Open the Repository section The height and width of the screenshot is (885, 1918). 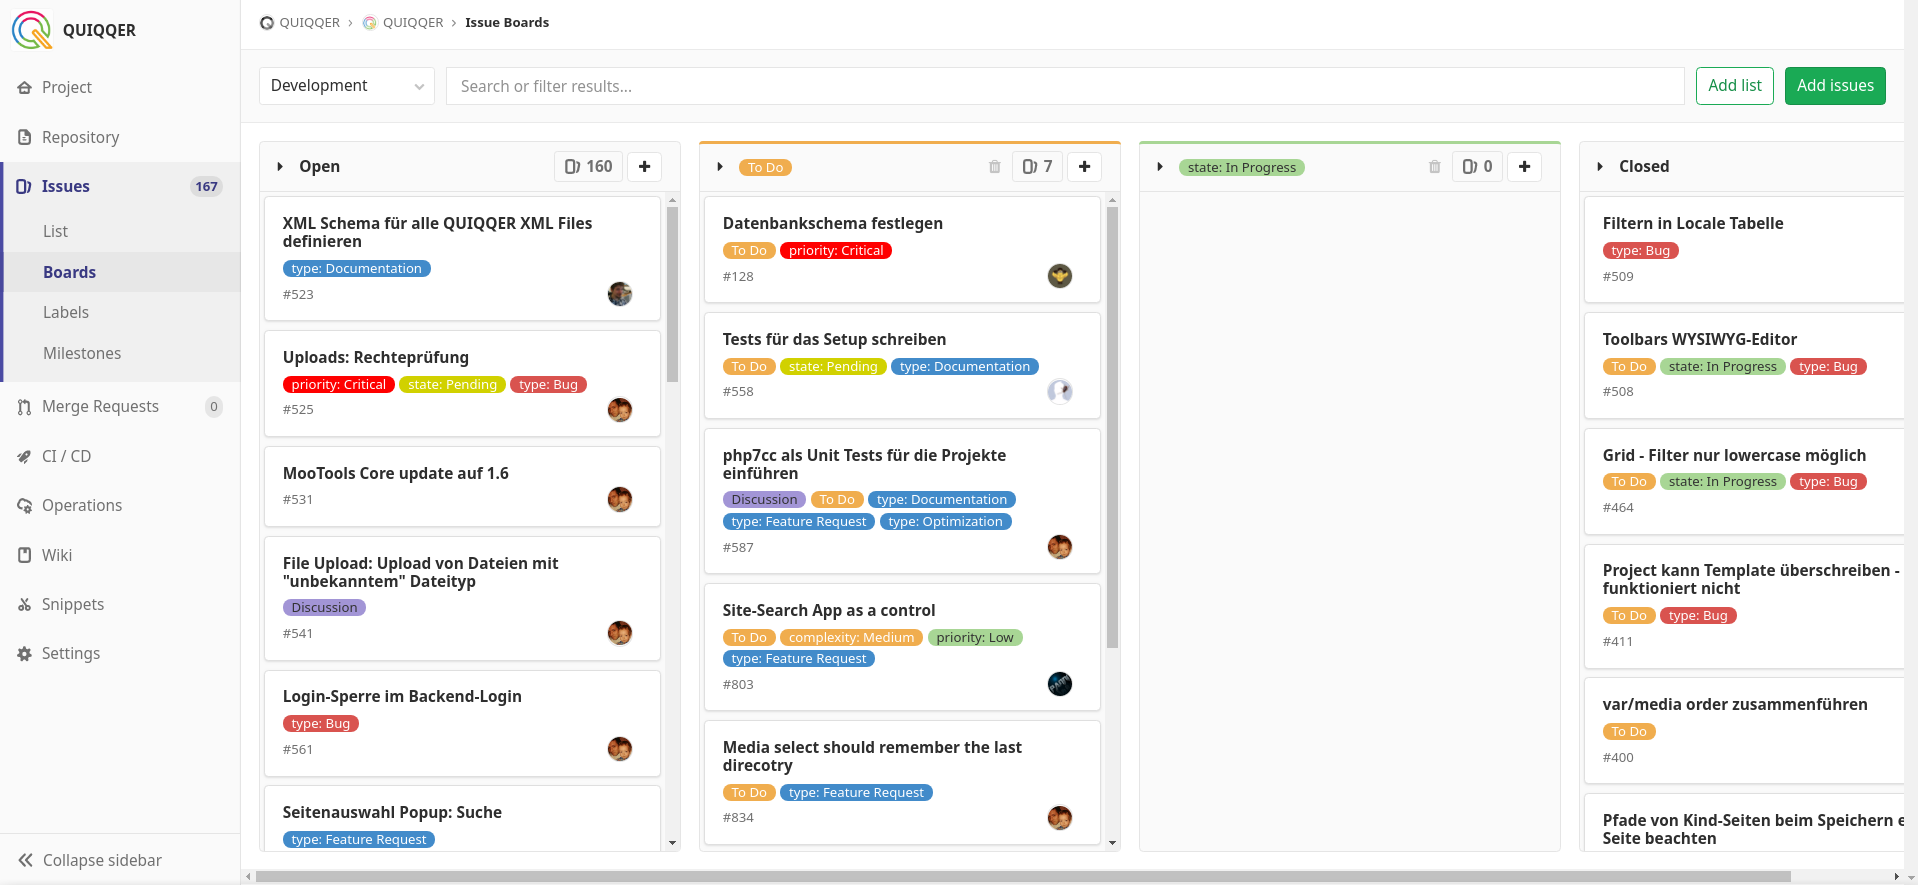click(80, 137)
